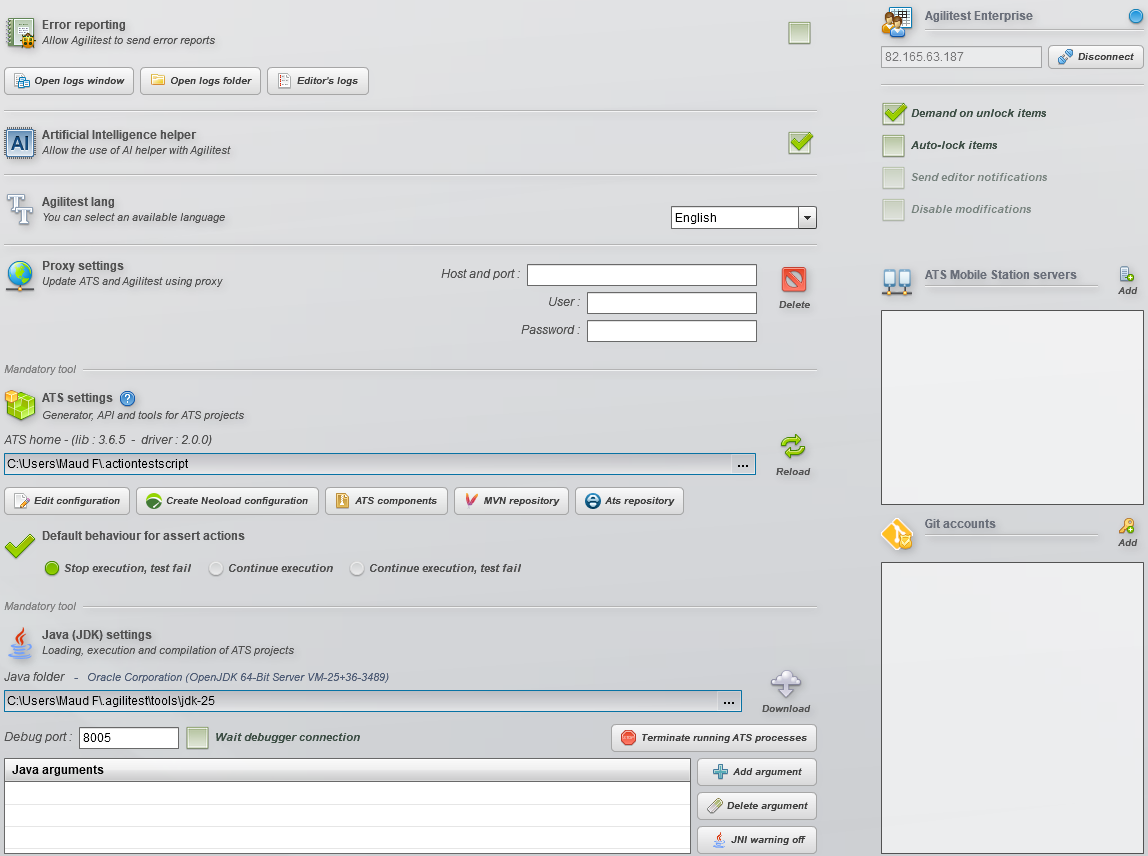
Task: Open Ats repository
Action: (629, 502)
